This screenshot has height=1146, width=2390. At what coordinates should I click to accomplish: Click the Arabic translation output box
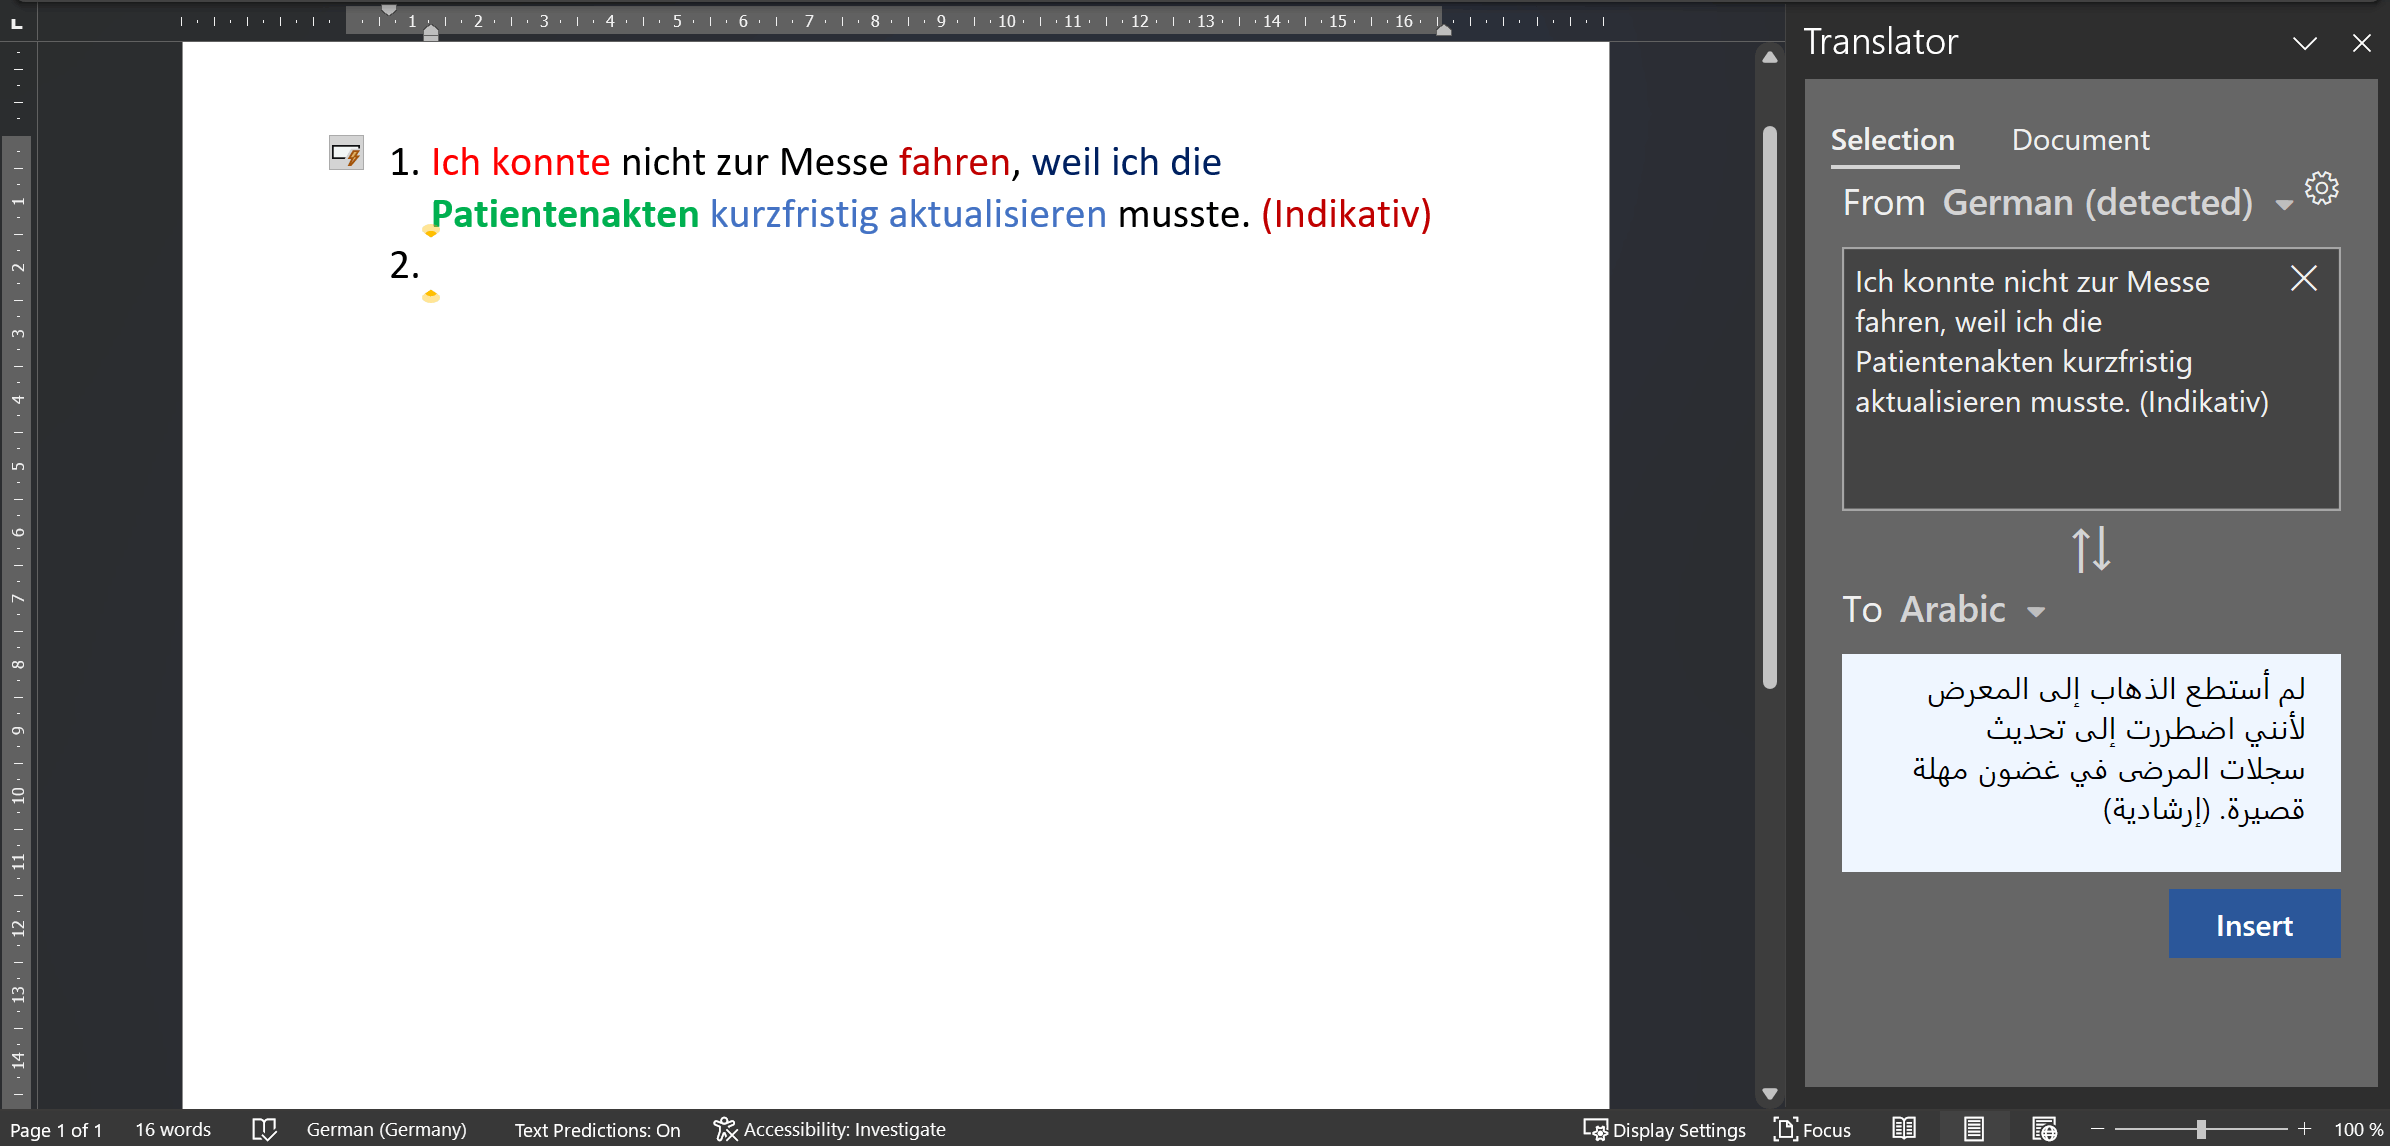click(2091, 763)
